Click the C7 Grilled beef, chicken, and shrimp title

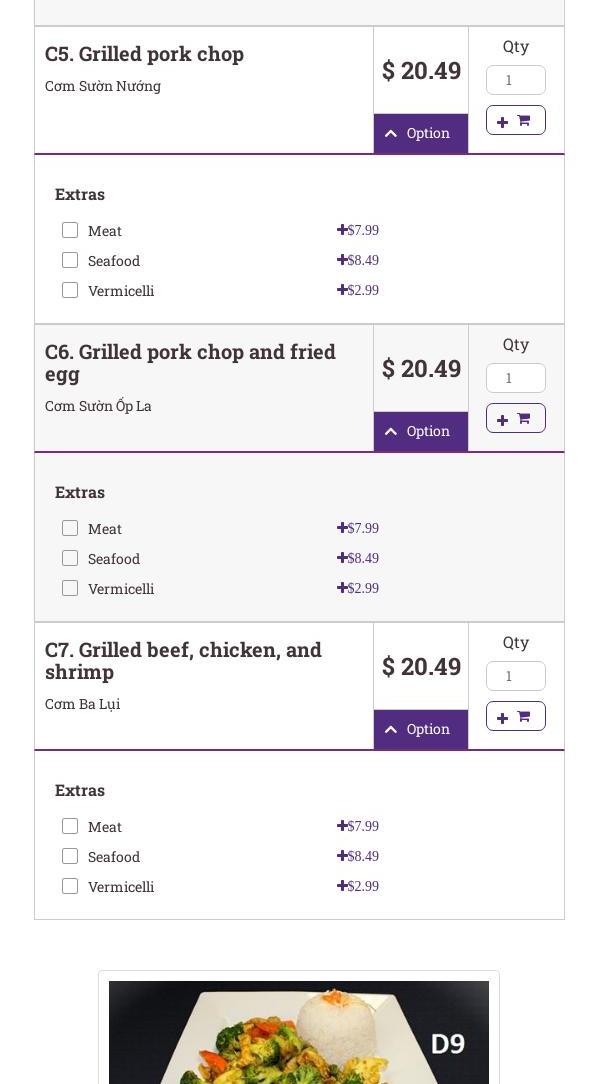click(x=183, y=661)
